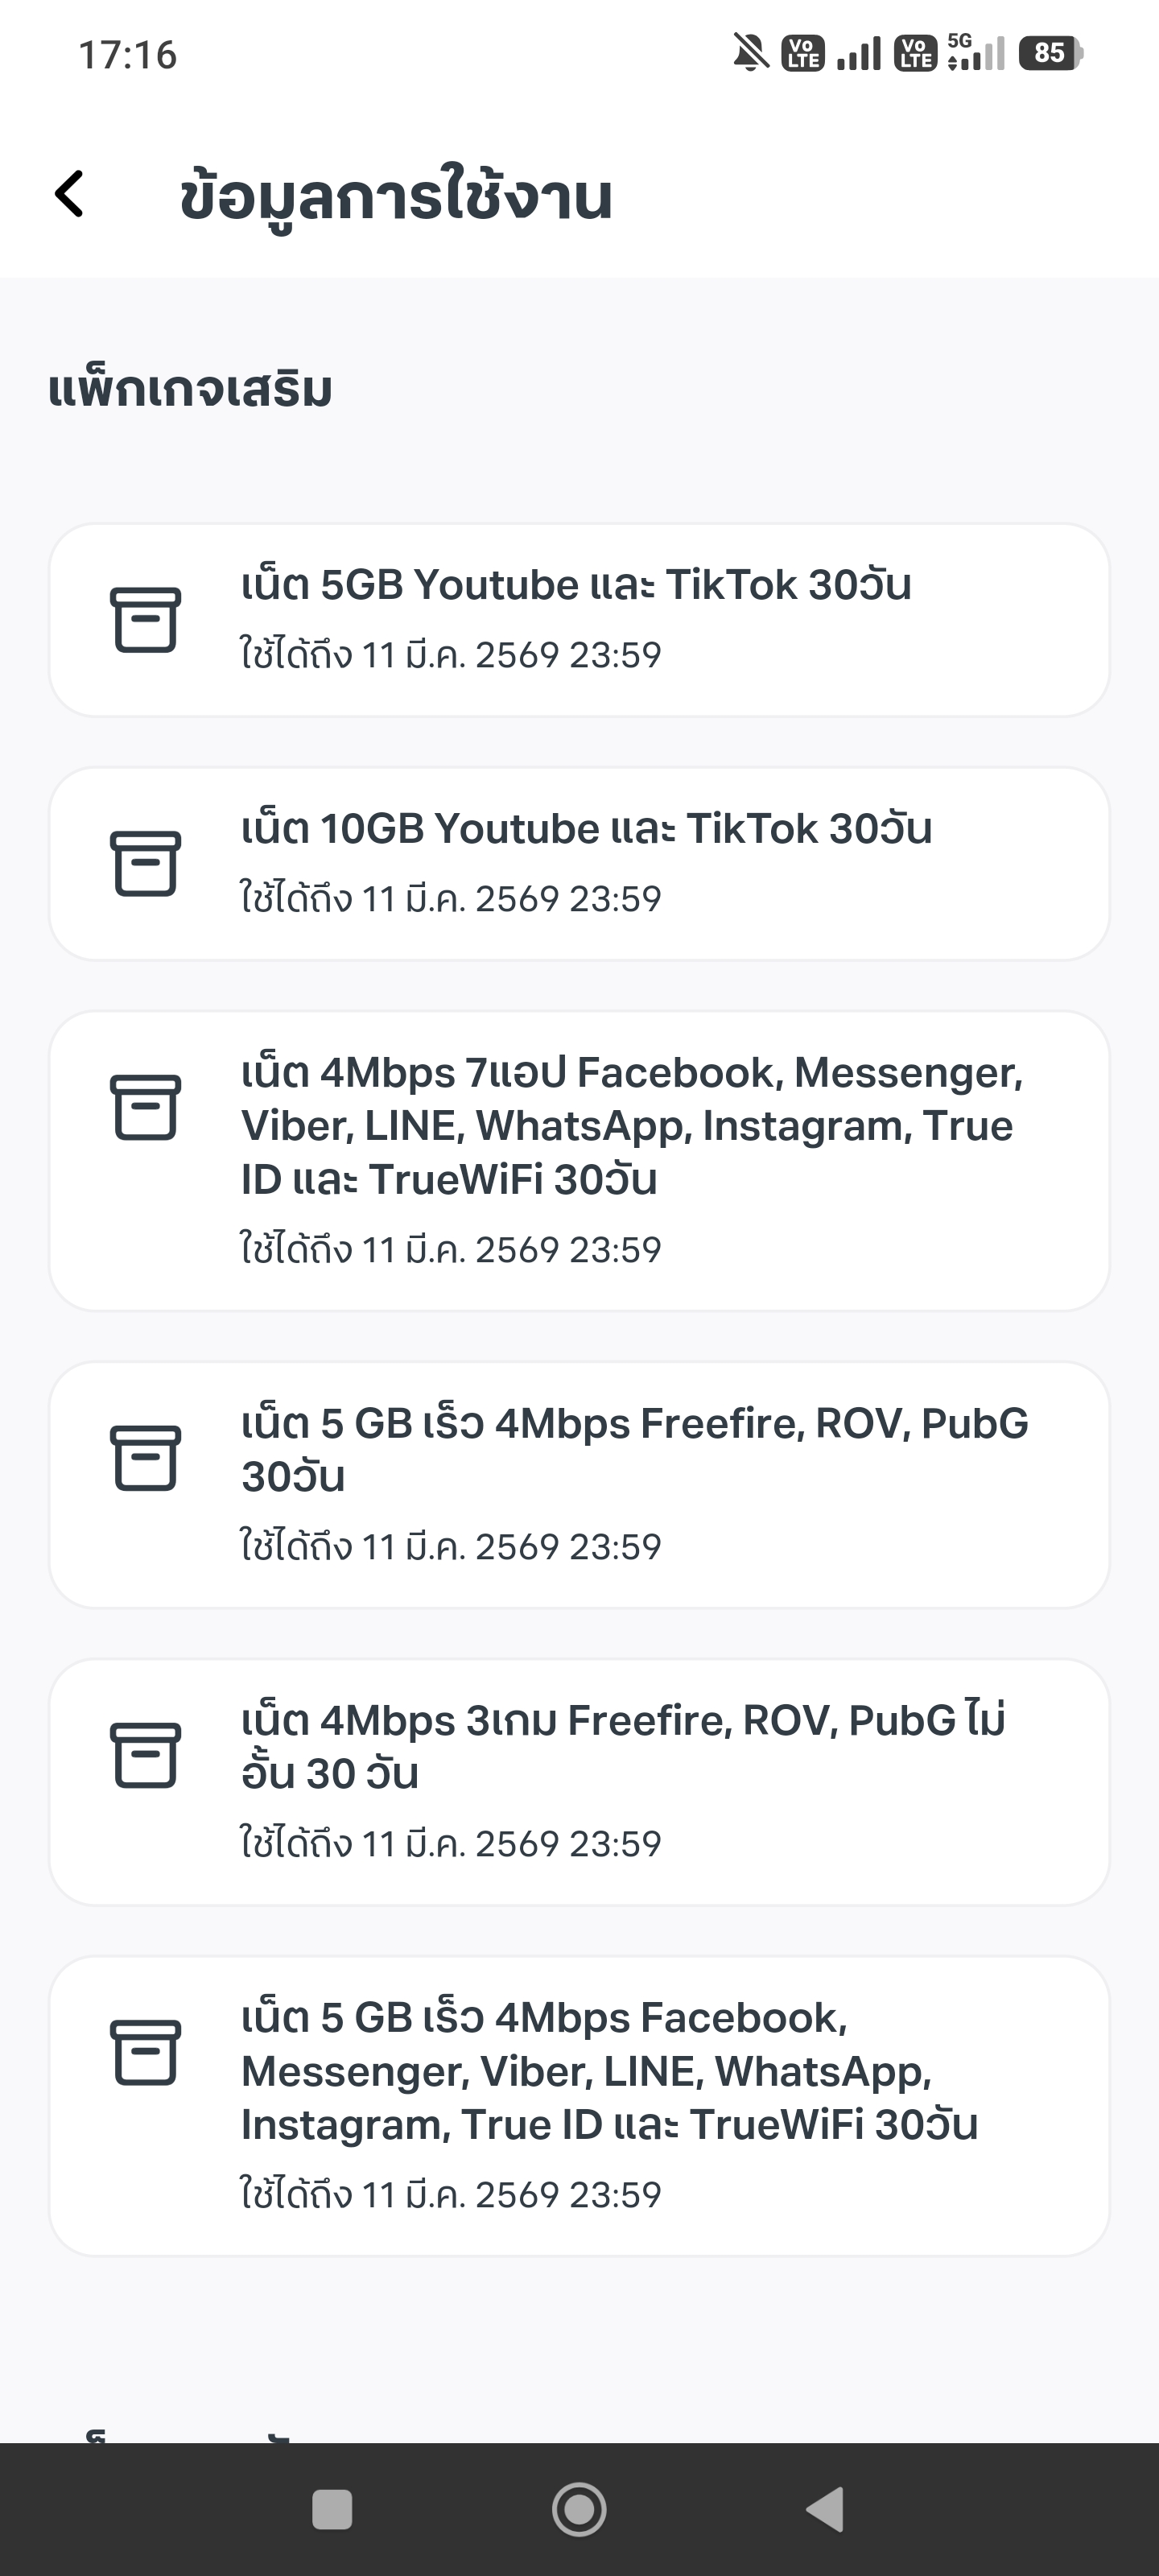Viewport: 1159px width, 2576px height.
Task: Select the เน็ต 4Mbps 7แอป package title
Action: click(x=631, y=1126)
